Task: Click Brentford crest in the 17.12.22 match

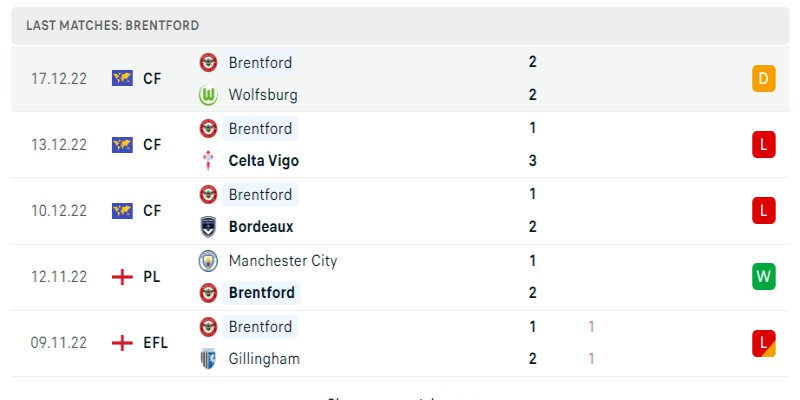Action: pos(208,62)
